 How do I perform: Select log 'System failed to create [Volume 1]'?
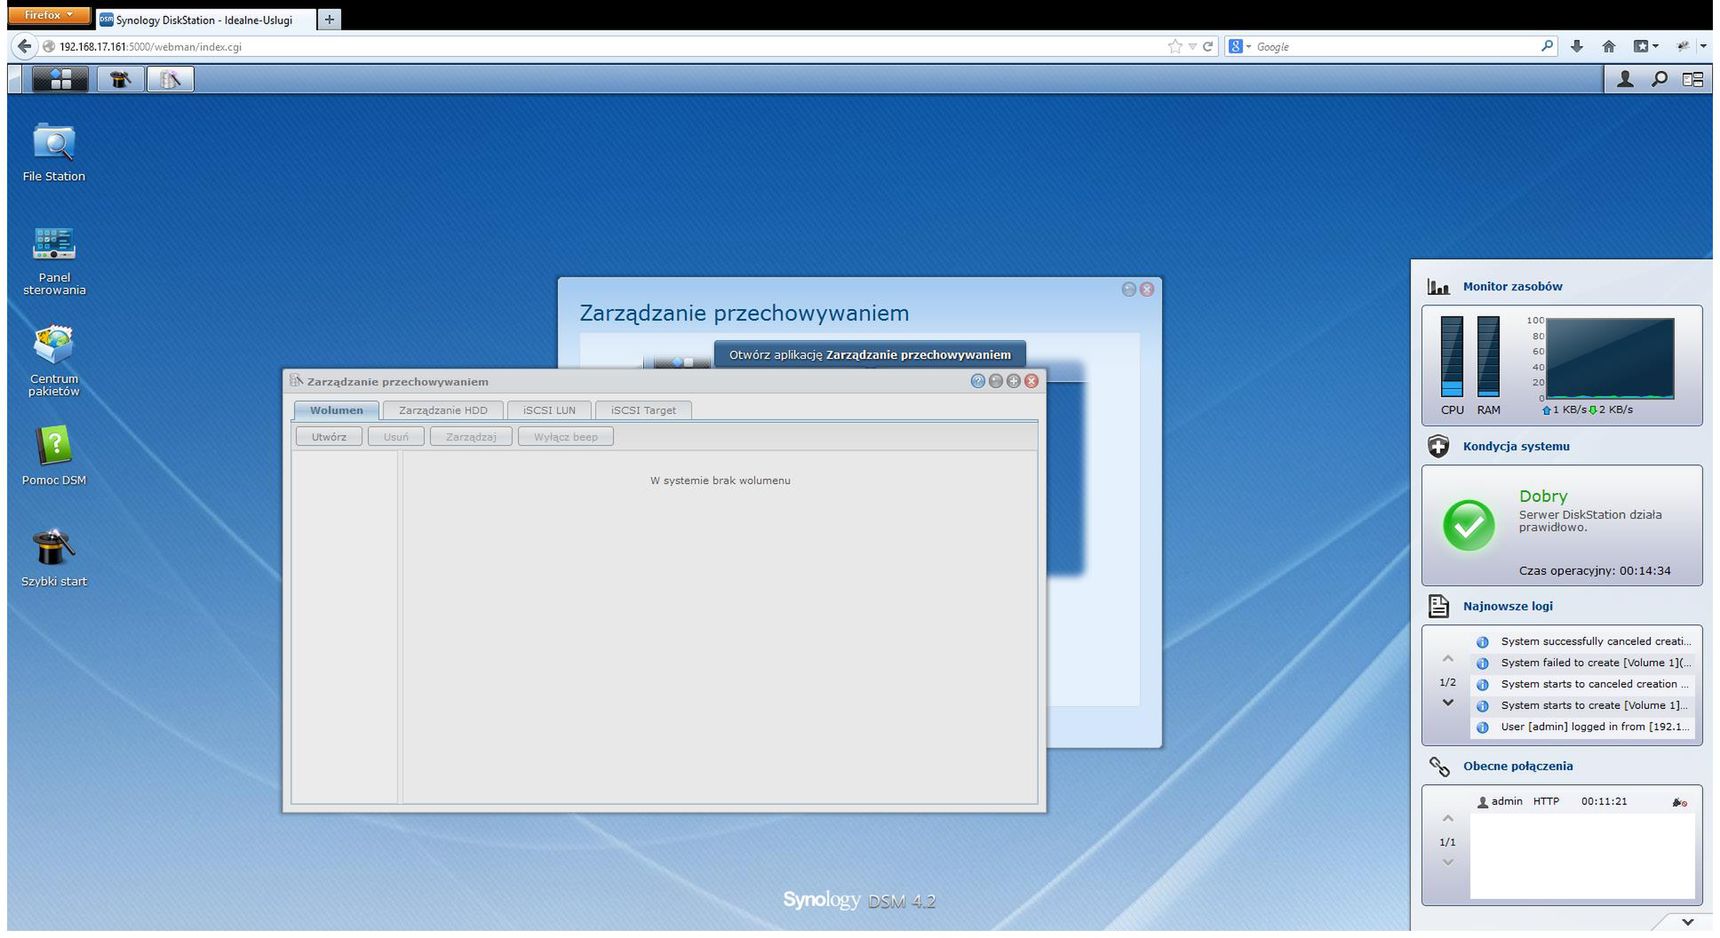click(1584, 663)
